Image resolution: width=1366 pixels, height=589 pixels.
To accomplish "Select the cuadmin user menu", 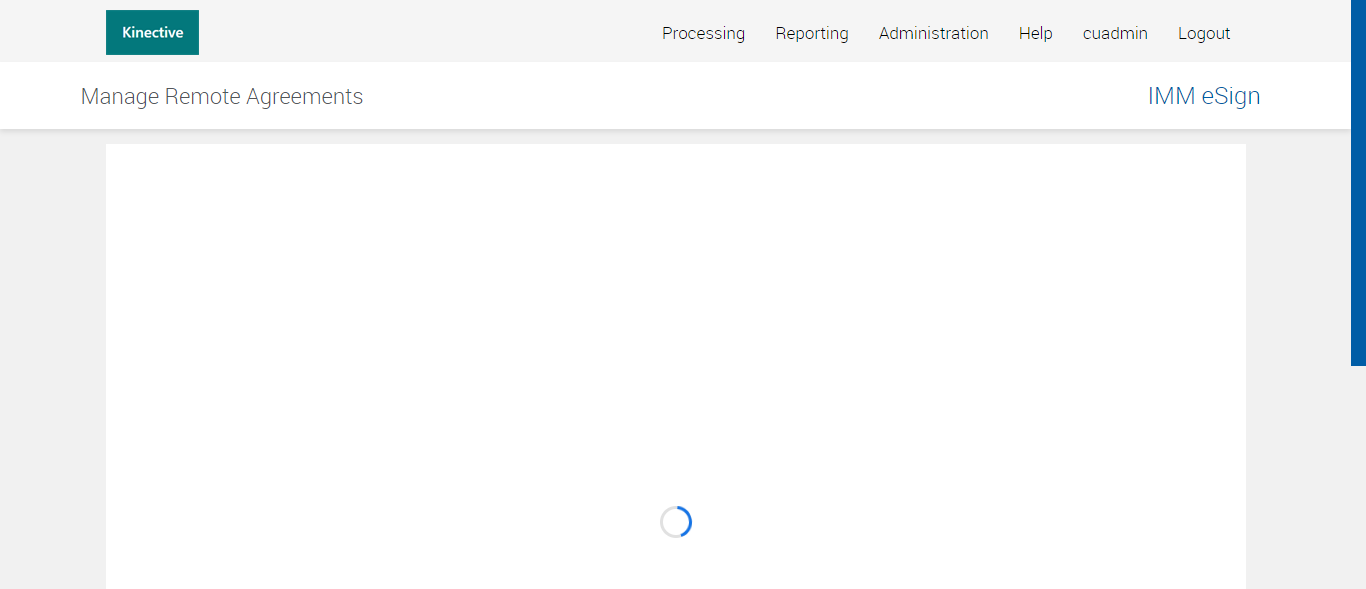I will click(1115, 33).
